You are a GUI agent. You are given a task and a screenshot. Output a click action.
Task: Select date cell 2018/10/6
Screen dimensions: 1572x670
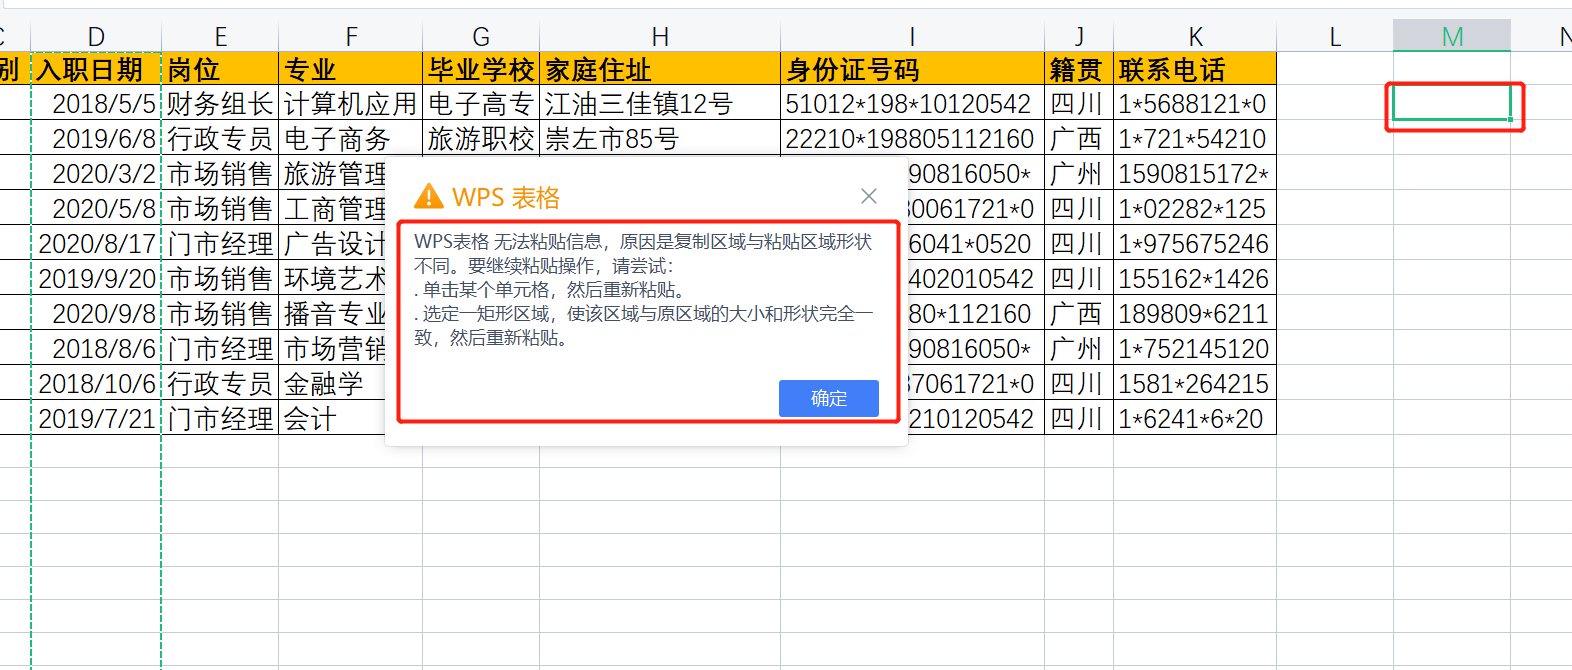pos(96,383)
